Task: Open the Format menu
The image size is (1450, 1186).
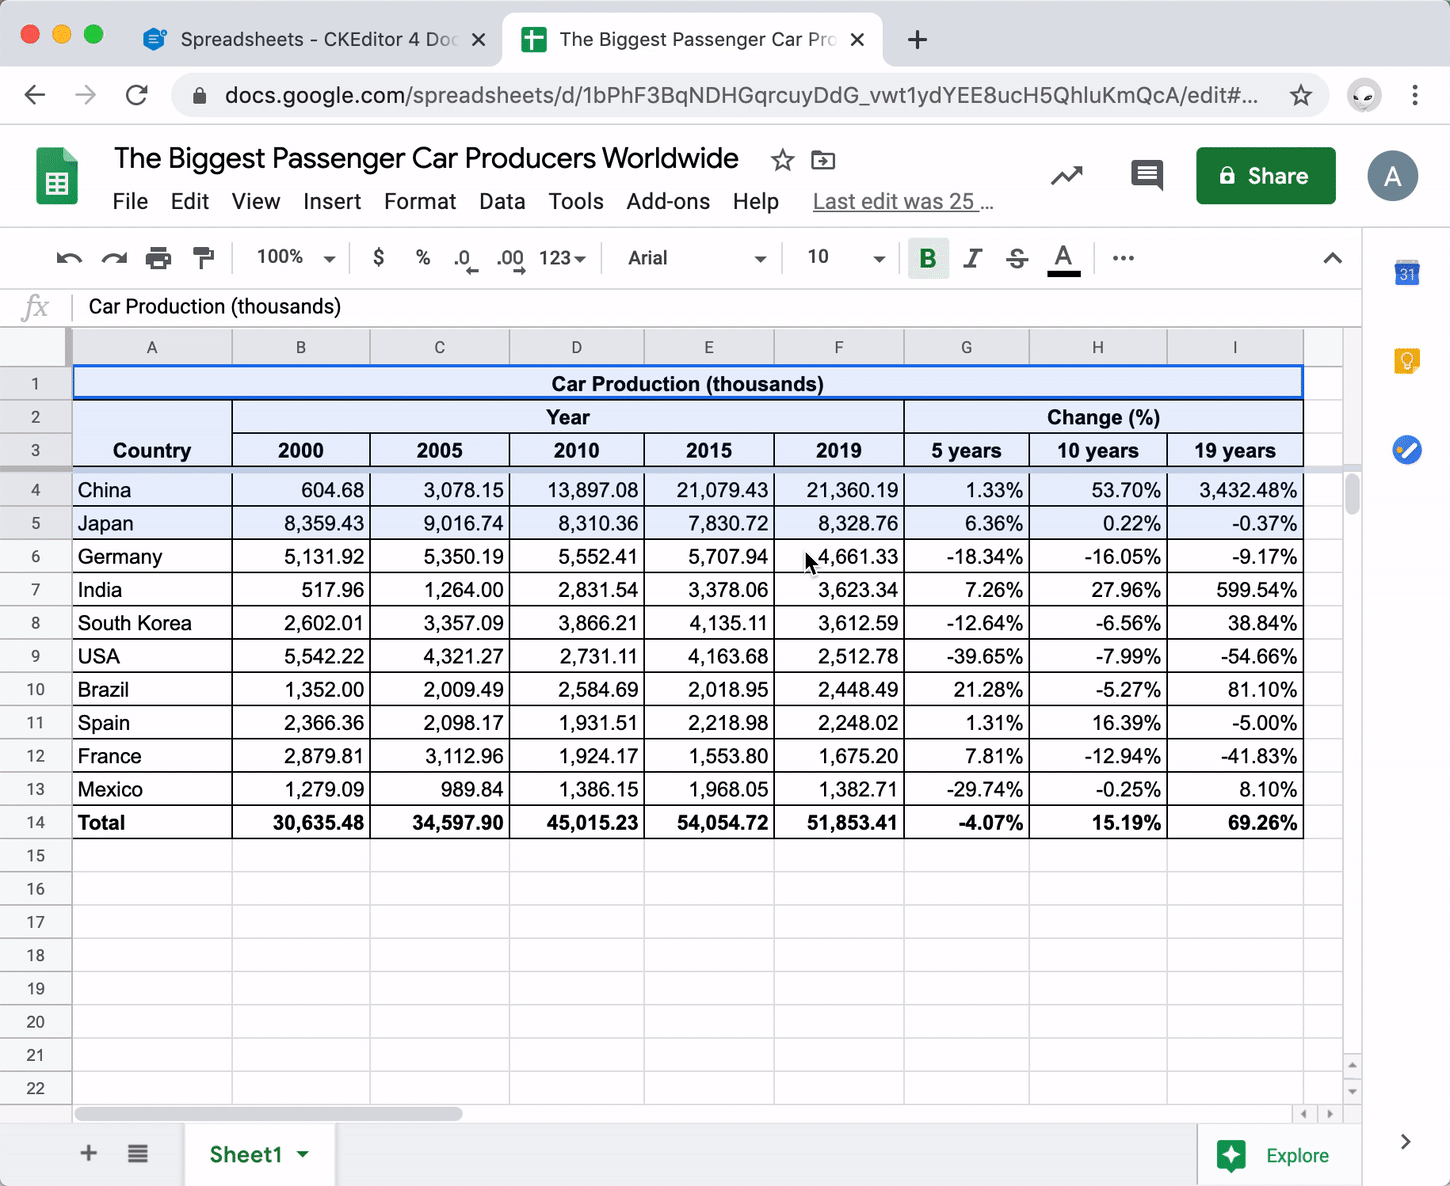Action: click(420, 201)
